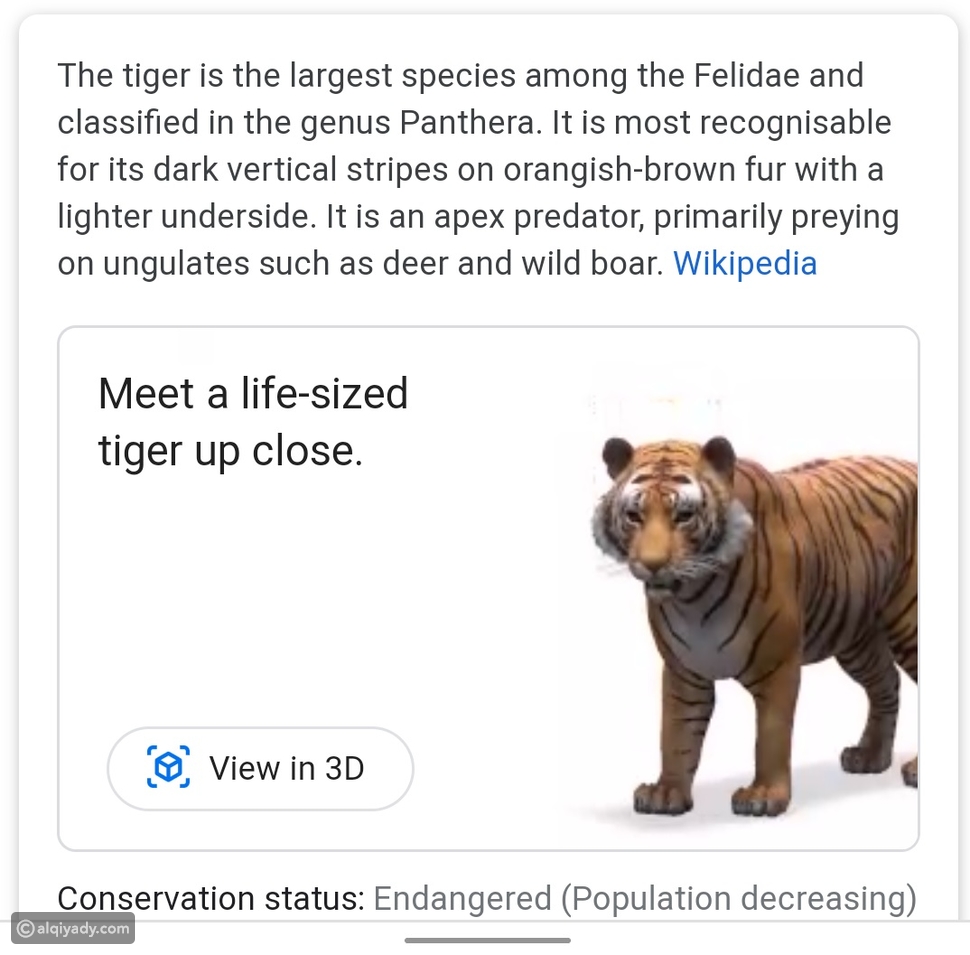Select "tiger up close." text line
The image size is (970, 955).
pyautogui.click(x=230, y=452)
